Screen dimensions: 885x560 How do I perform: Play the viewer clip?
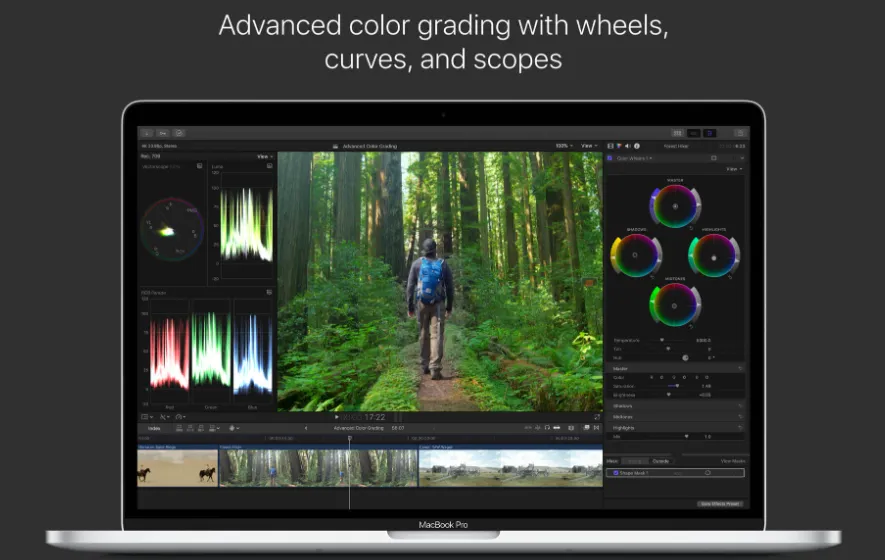point(337,417)
